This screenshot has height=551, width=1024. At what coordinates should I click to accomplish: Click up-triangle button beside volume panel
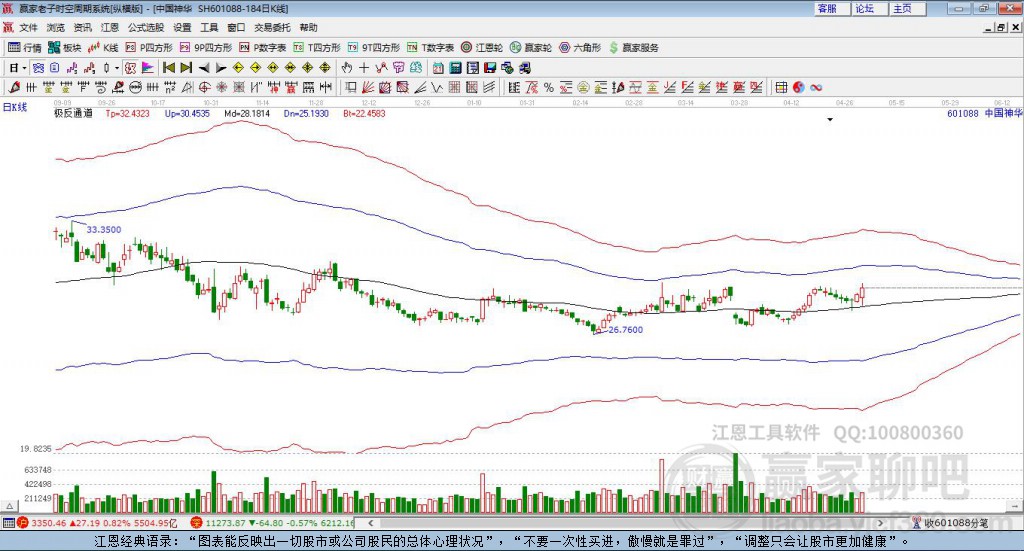point(9,506)
